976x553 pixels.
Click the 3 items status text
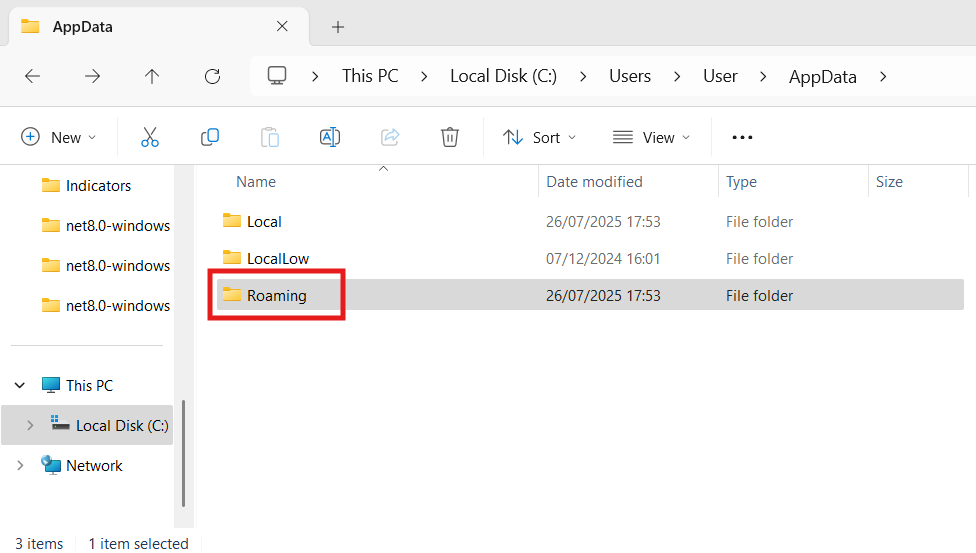point(39,544)
